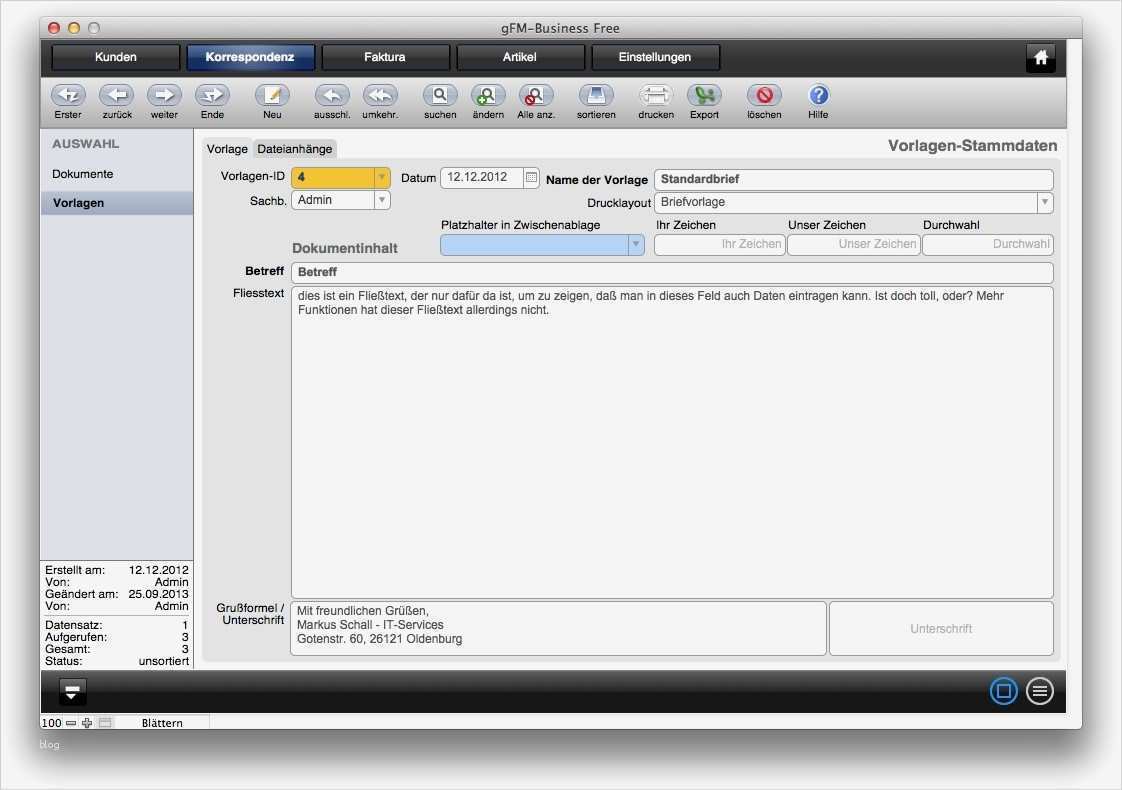
Task: Click the home icon in the top right
Action: click(x=1040, y=58)
